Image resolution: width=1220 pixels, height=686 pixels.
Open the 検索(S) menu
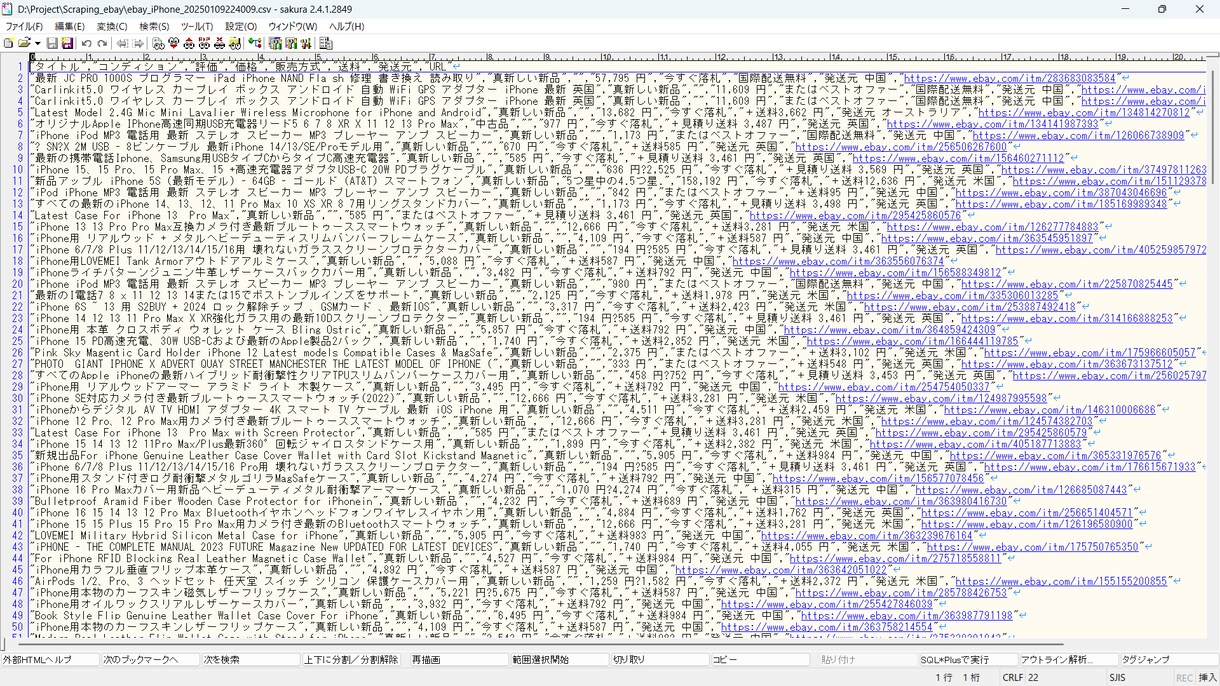pos(154,27)
